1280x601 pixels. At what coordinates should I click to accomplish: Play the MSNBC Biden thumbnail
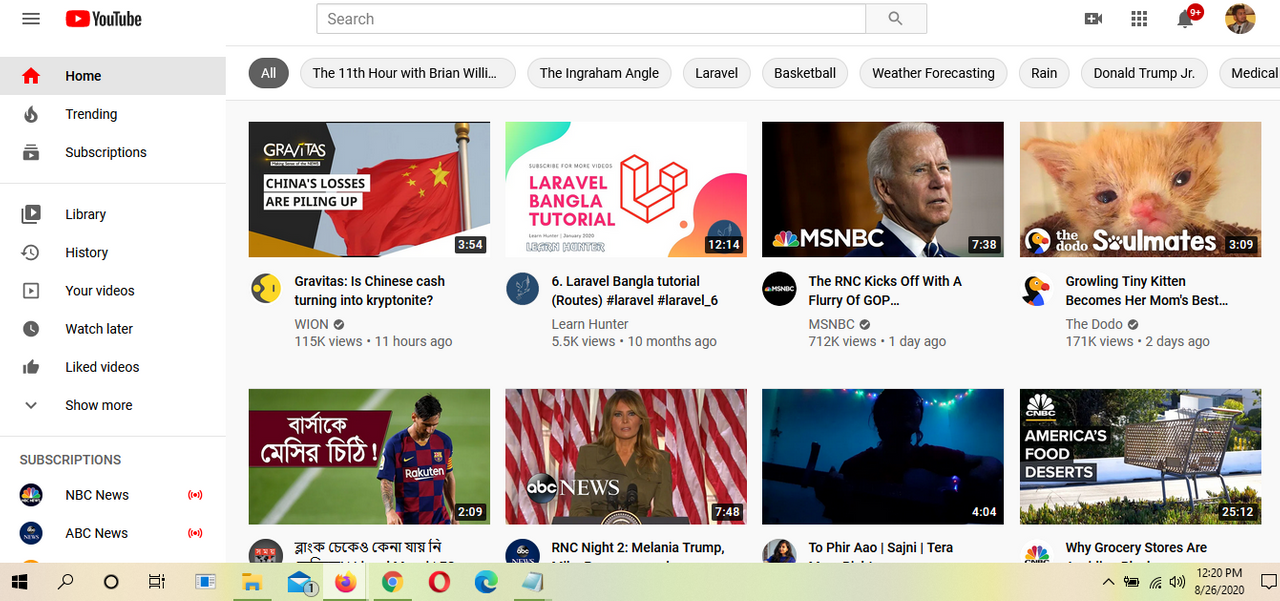[883, 190]
